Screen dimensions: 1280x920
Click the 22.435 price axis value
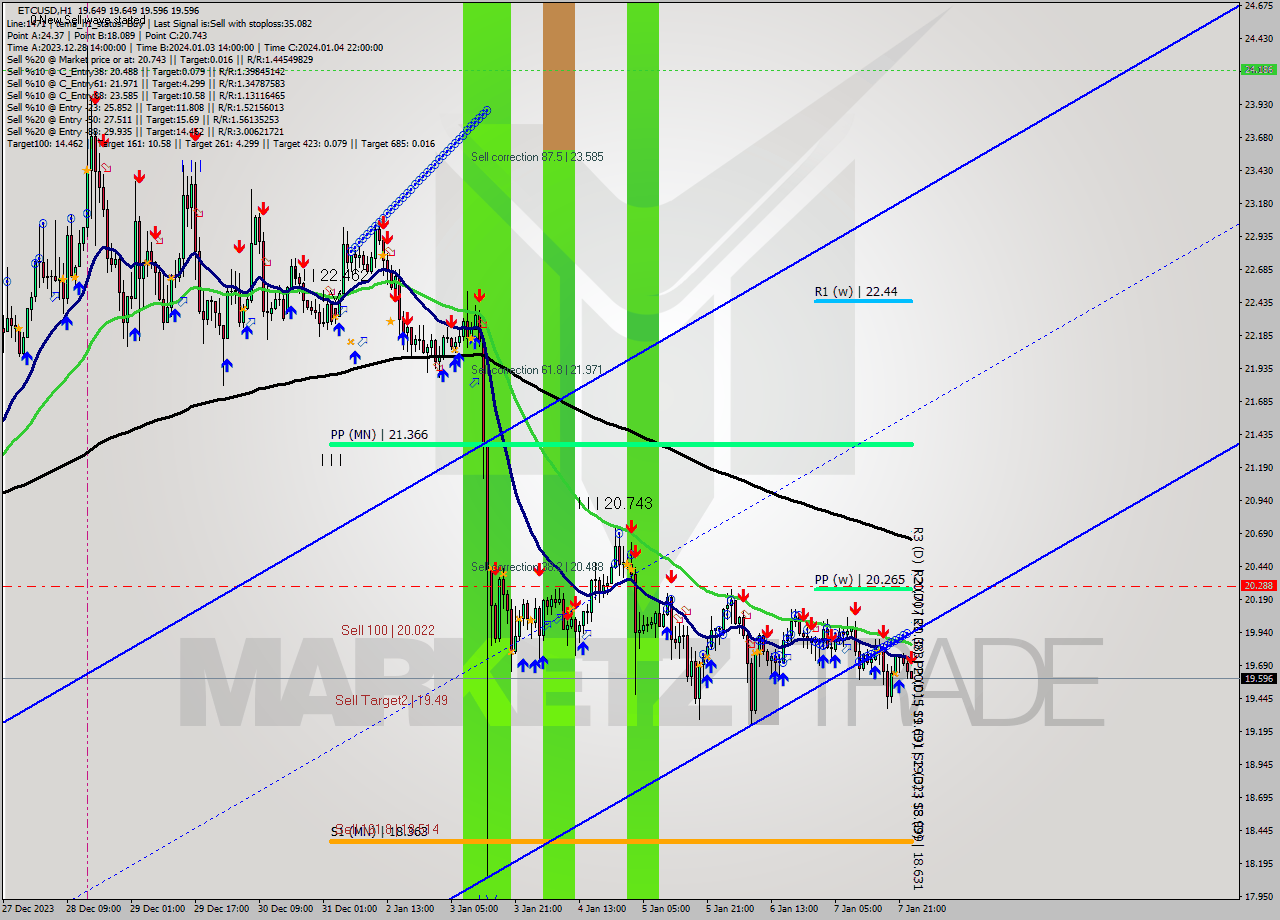[x=1258, y=302]
